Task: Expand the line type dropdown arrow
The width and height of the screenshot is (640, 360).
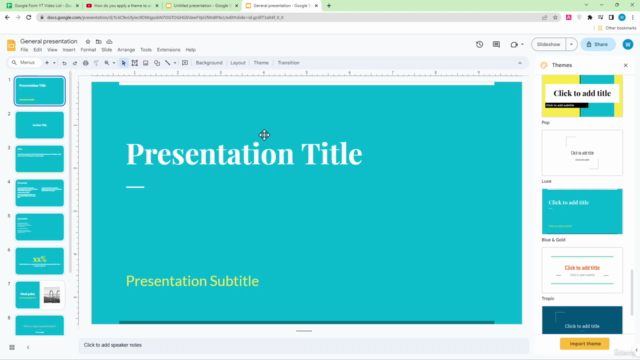Action: pyautogui.click(x=175, y=63)
